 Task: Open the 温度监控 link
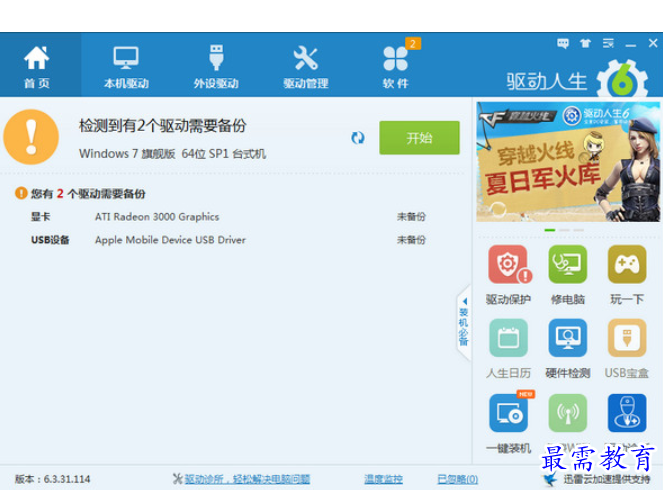click(384, 479)
